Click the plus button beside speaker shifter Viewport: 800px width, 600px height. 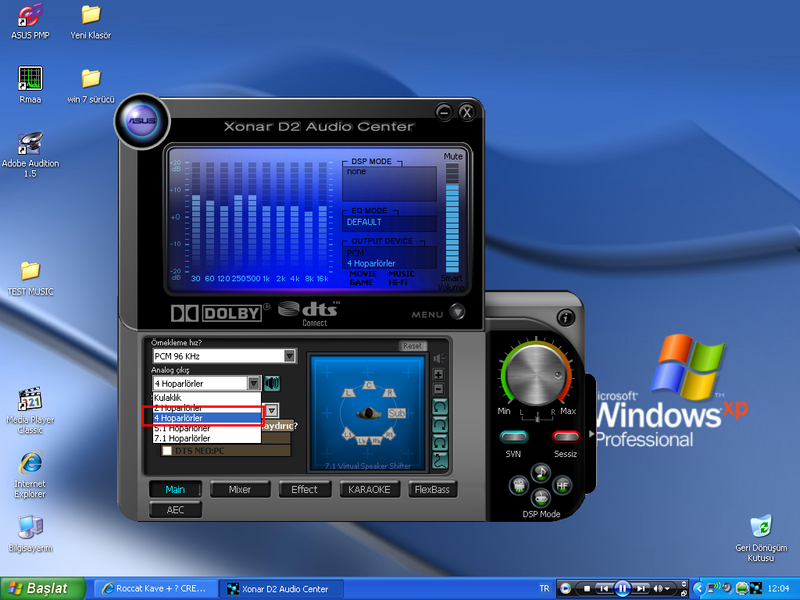click(x=438, y=374)
